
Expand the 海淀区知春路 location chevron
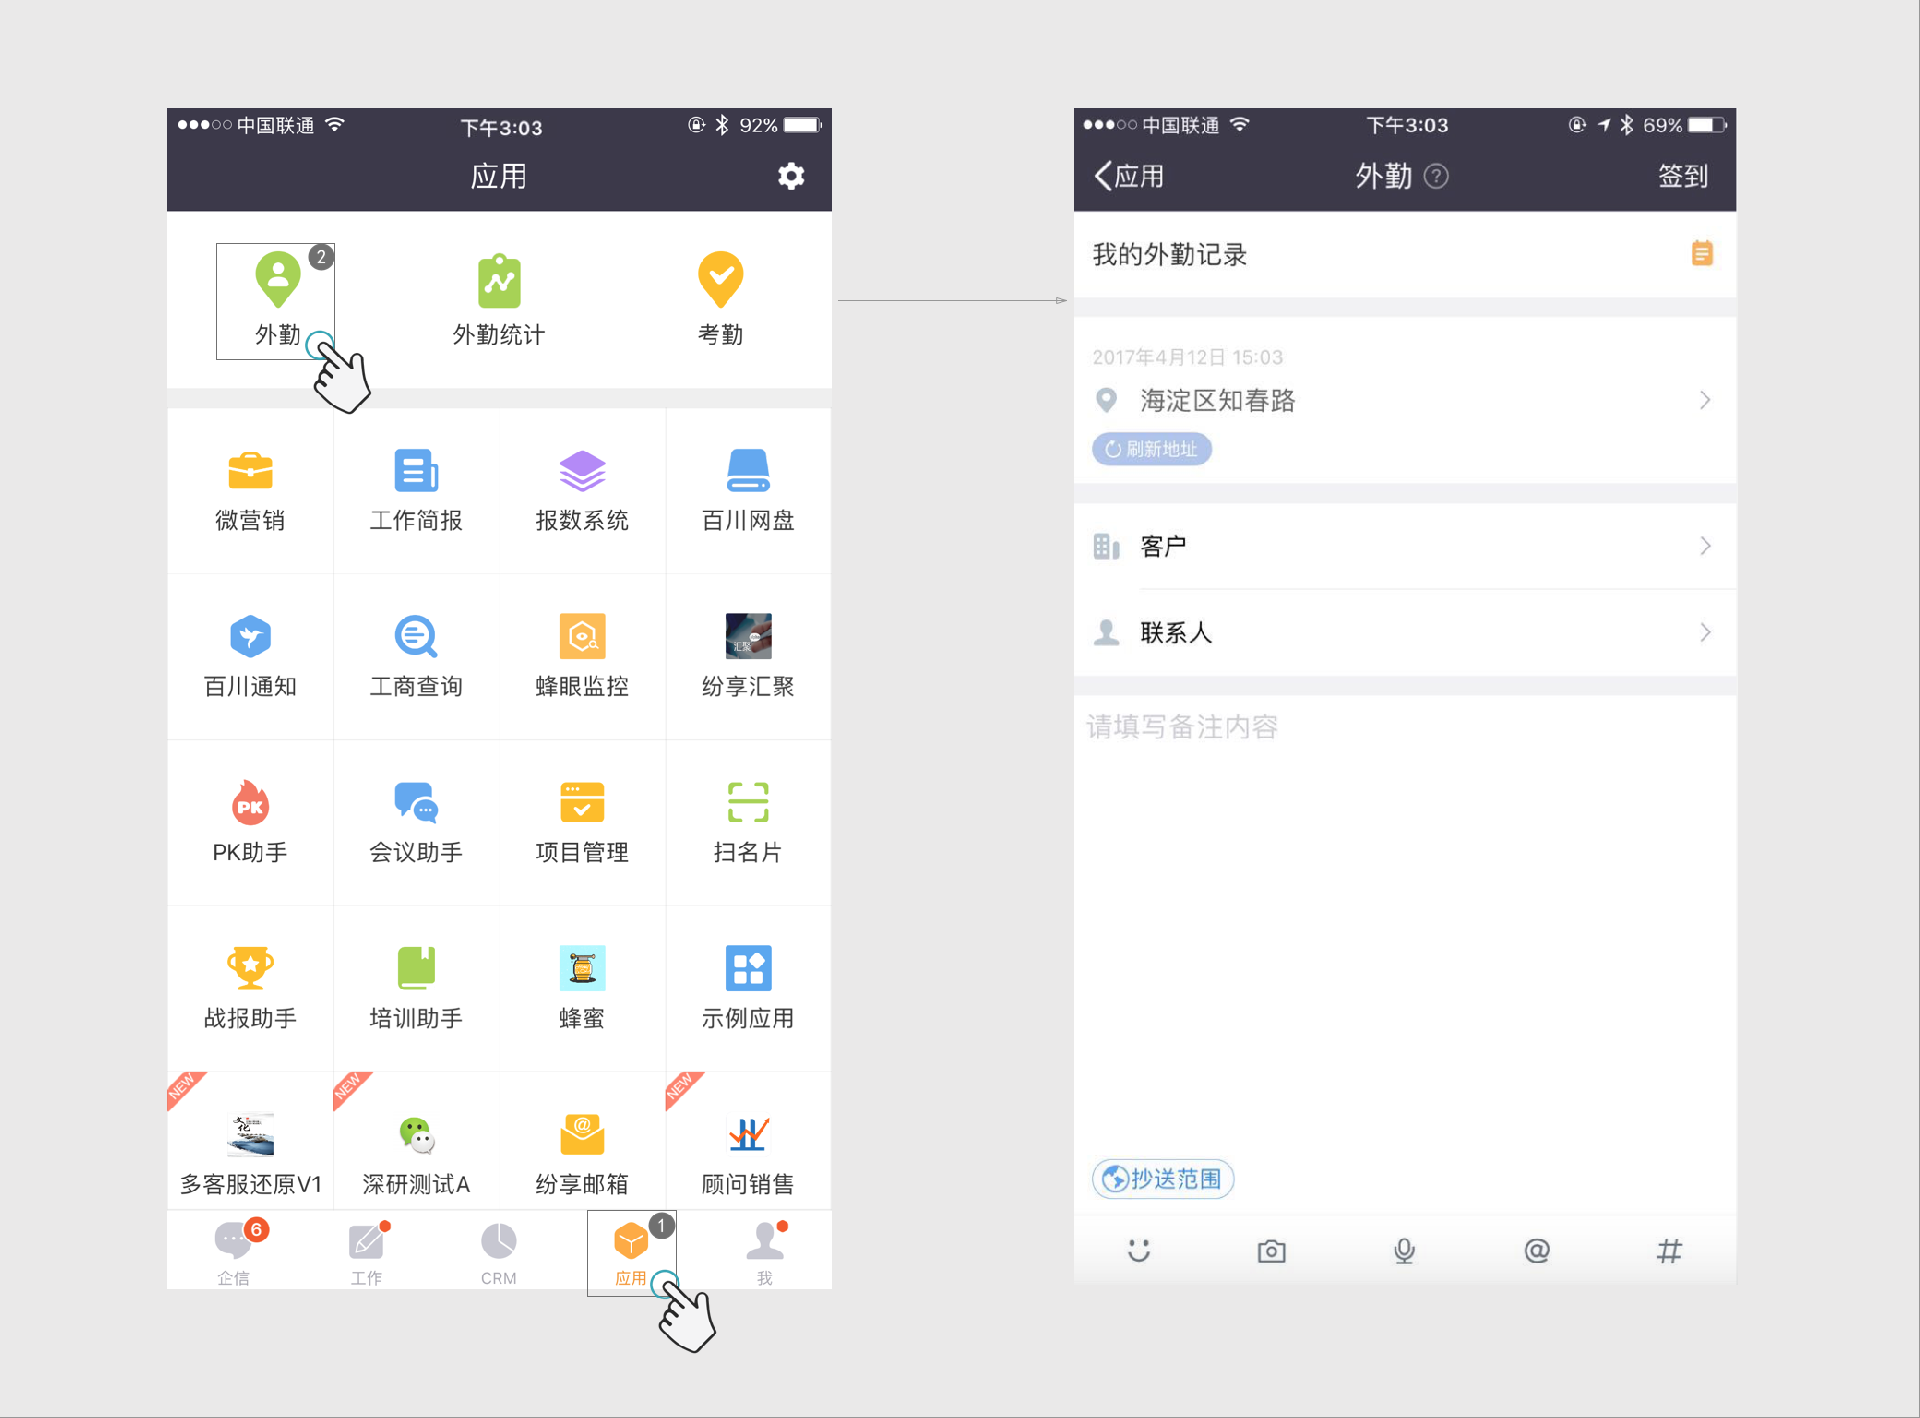point(1705,400)
